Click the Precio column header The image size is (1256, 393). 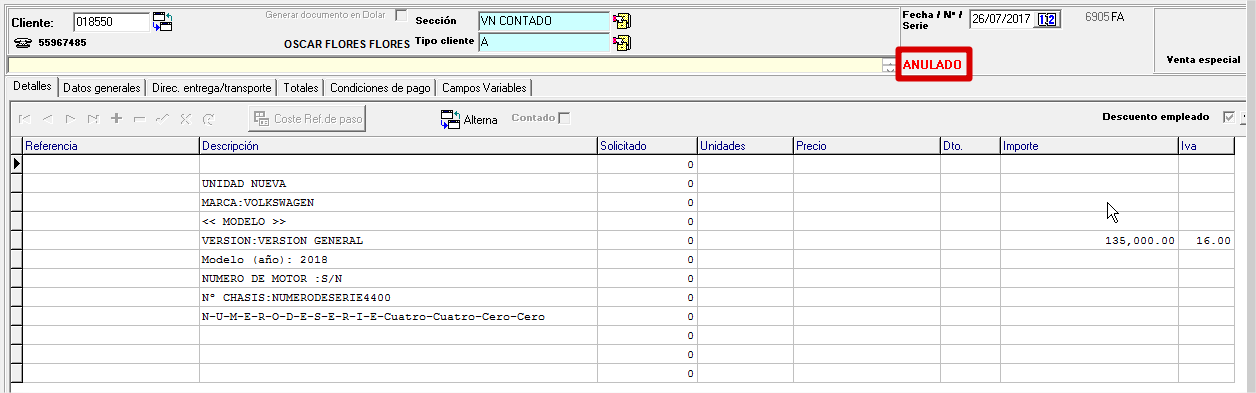(866, 146)
